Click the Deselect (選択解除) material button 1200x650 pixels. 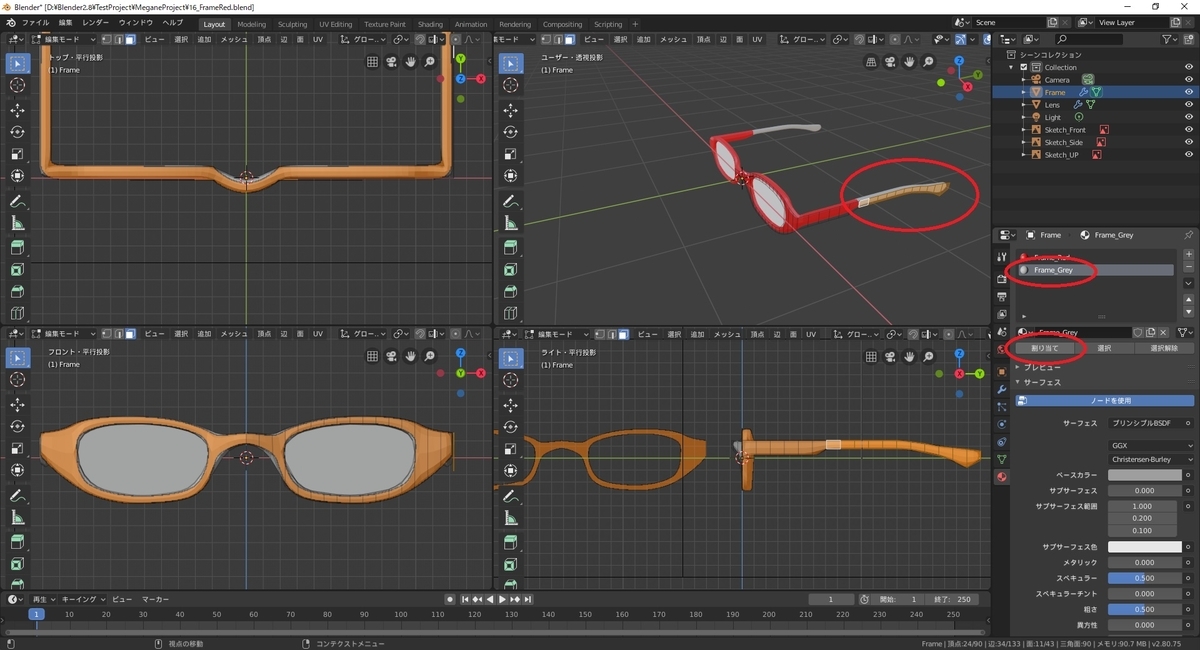pos(1164,348)
